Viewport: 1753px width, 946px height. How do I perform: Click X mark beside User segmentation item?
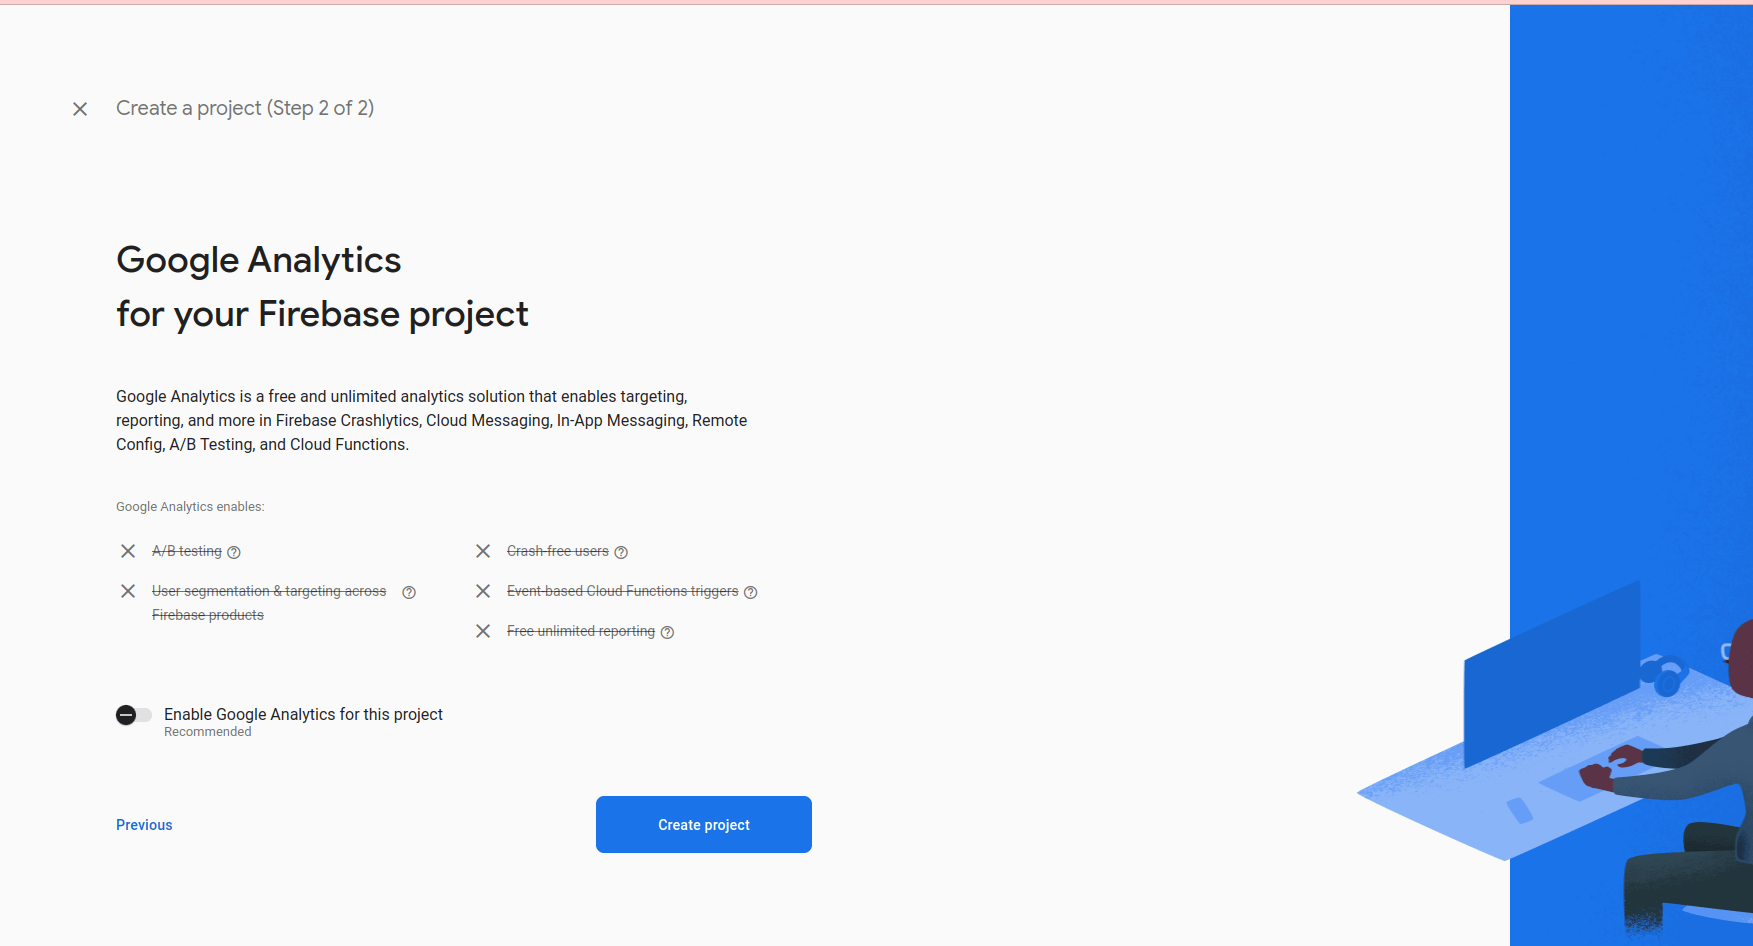(128, 591)
